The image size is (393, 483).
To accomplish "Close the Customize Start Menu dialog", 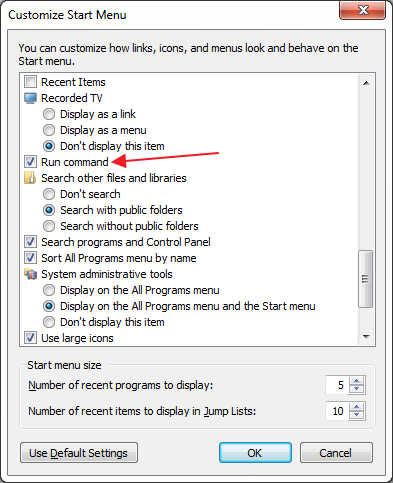I will click(363, 10).
